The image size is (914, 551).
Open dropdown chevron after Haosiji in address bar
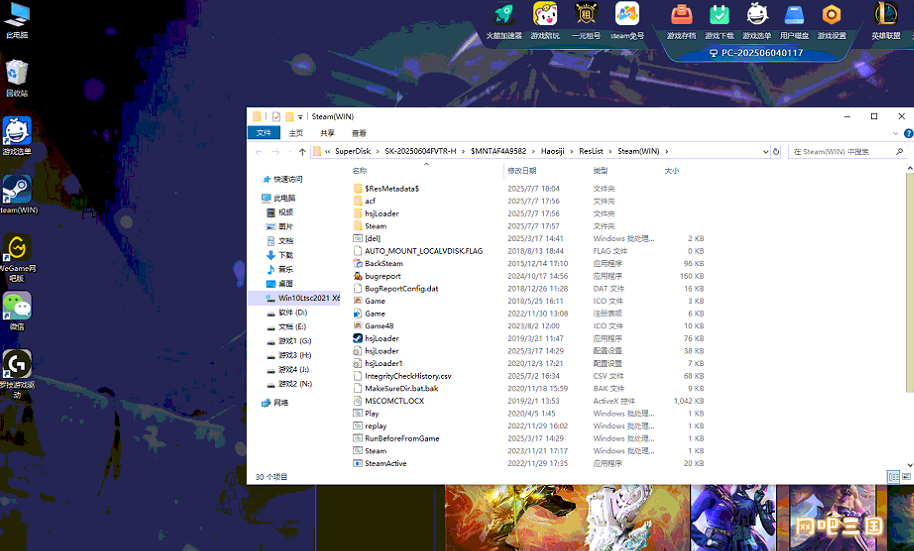pyautogui.click(x=572, y=152)
